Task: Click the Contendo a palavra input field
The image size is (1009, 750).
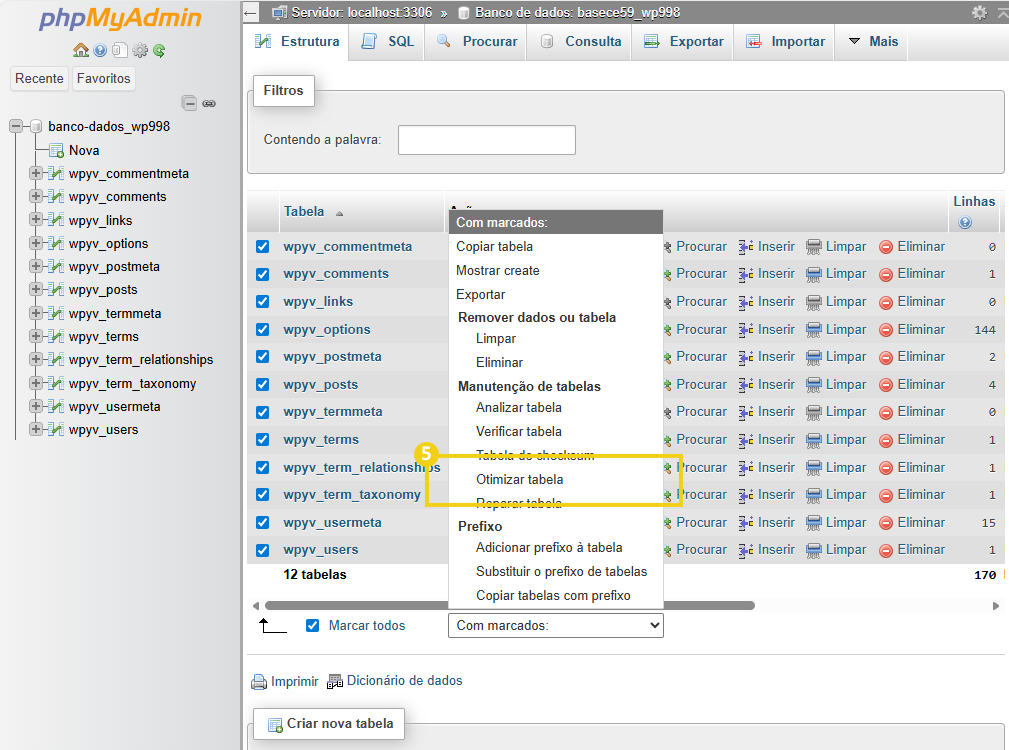Action: [x=486, y=140]
